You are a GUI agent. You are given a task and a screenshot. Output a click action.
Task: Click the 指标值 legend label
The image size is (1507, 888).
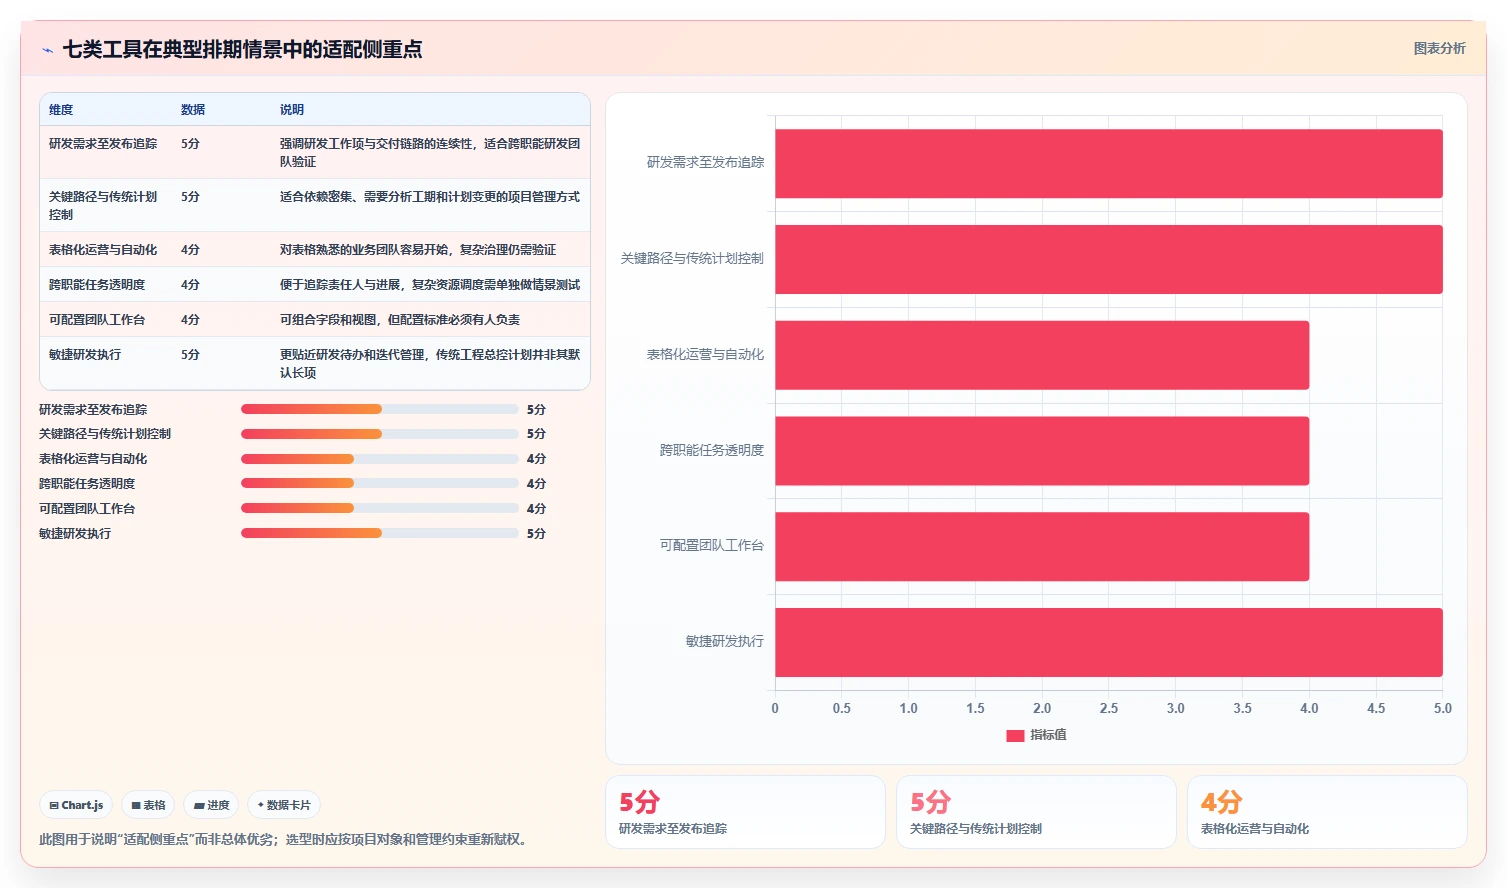point(1048,735)
